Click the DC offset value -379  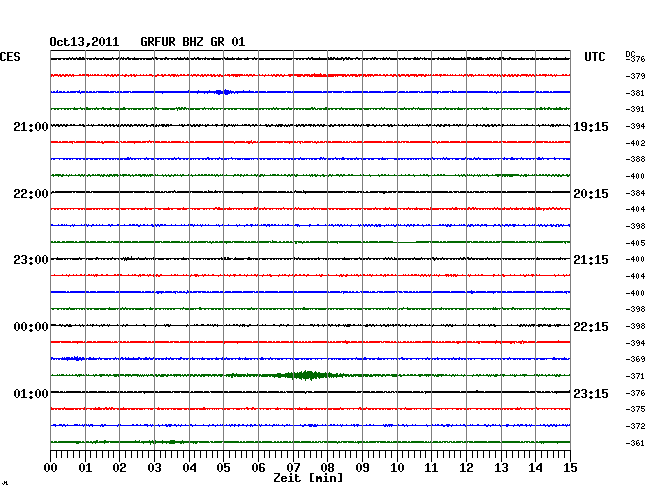pos(635,76)
